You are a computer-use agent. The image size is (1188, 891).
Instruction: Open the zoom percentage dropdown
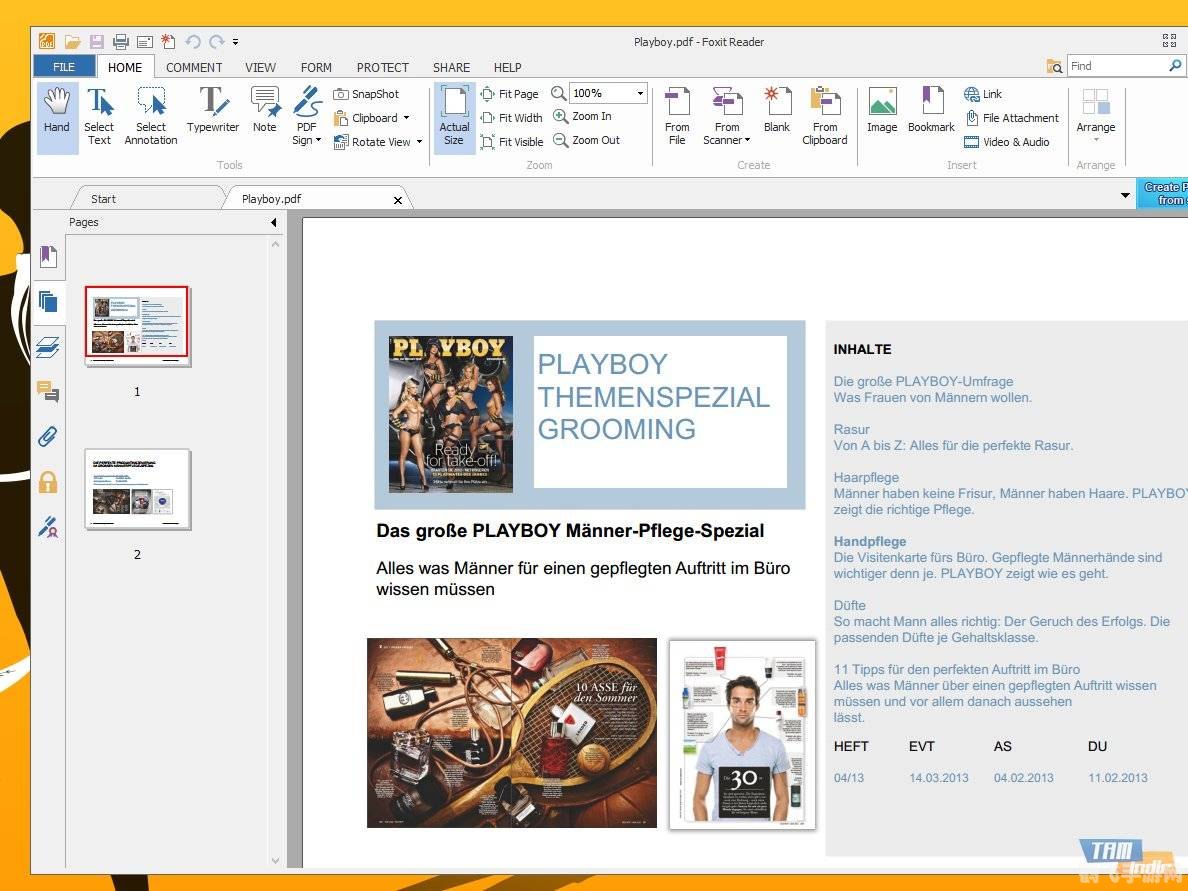coord(638,93)
